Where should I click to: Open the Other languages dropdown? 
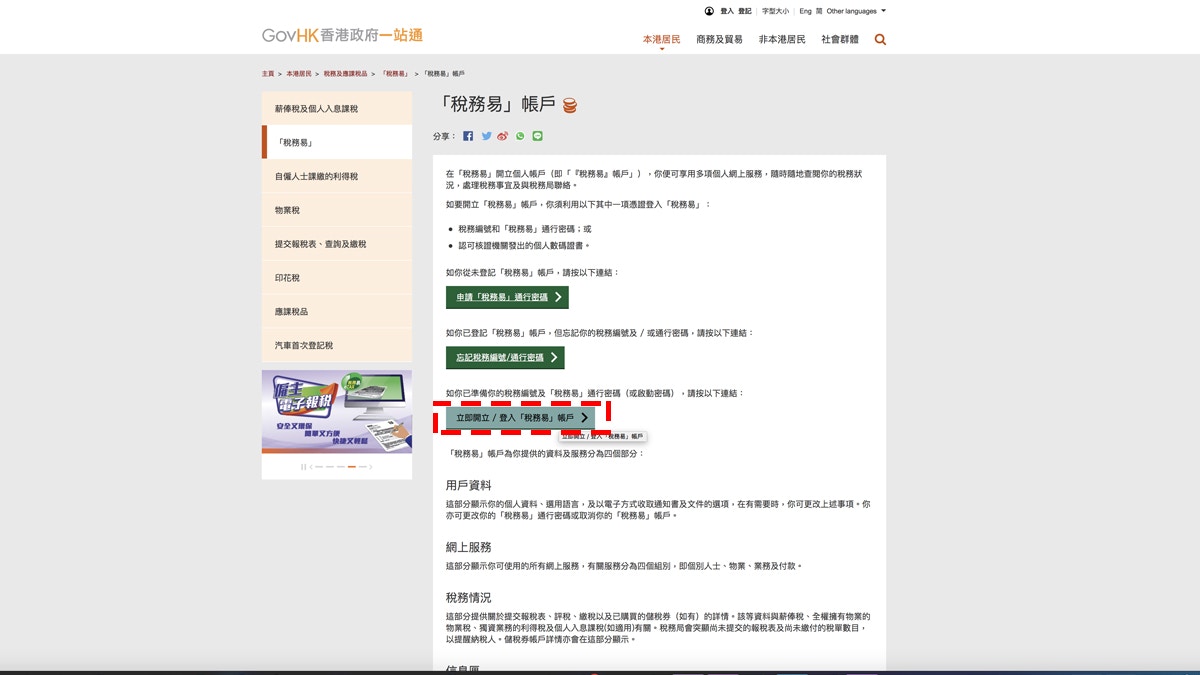851,10
